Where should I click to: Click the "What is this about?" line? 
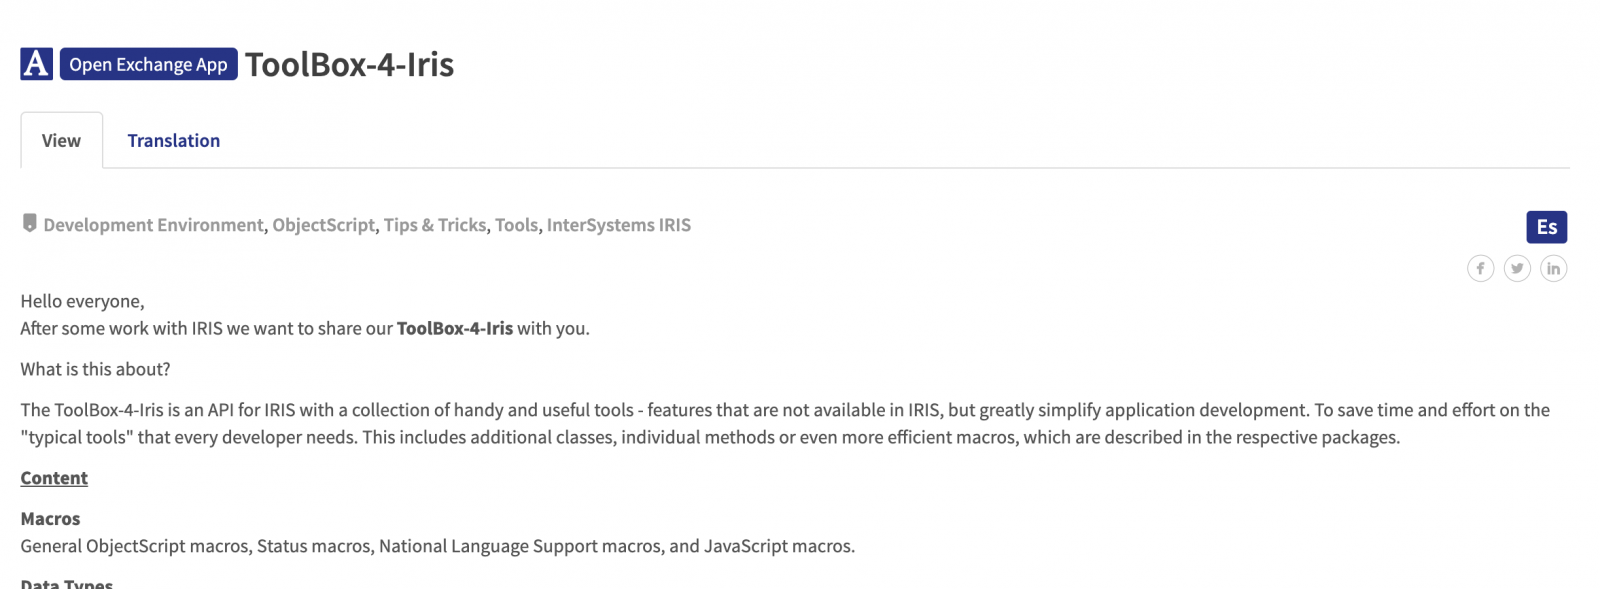tap(95, 369)
